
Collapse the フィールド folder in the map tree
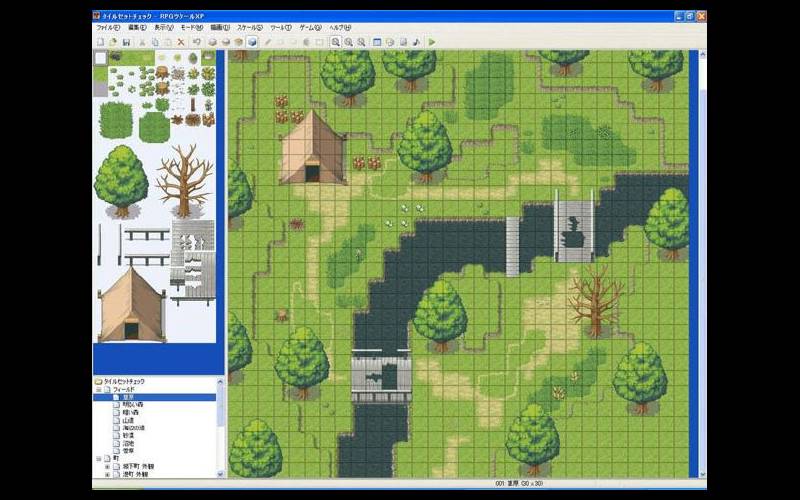coord(98,390)
